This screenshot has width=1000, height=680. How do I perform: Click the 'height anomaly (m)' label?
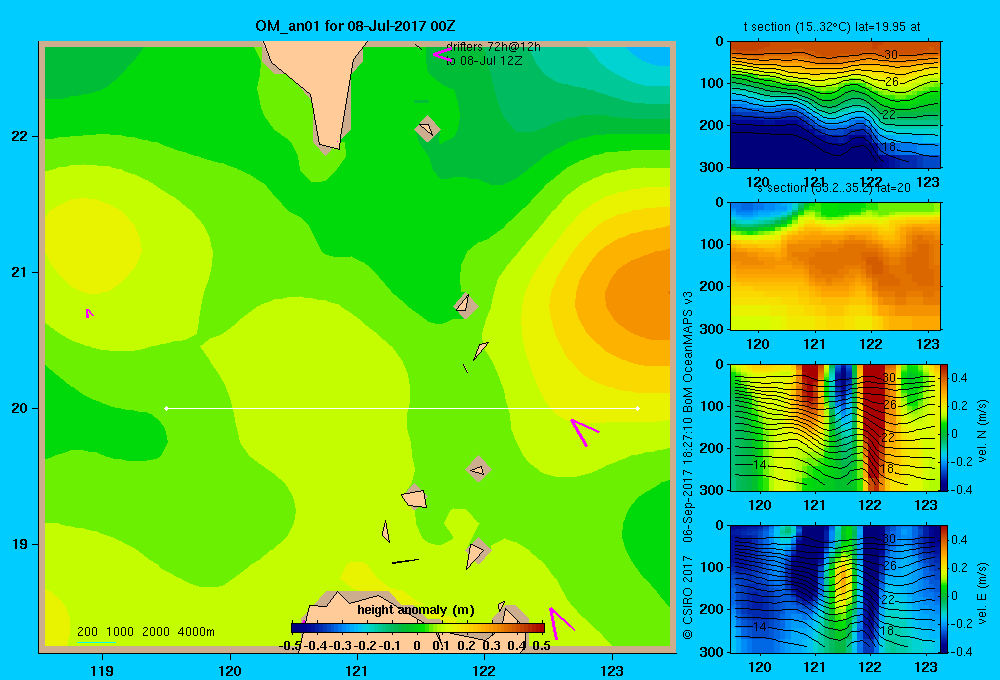[416, 610]
